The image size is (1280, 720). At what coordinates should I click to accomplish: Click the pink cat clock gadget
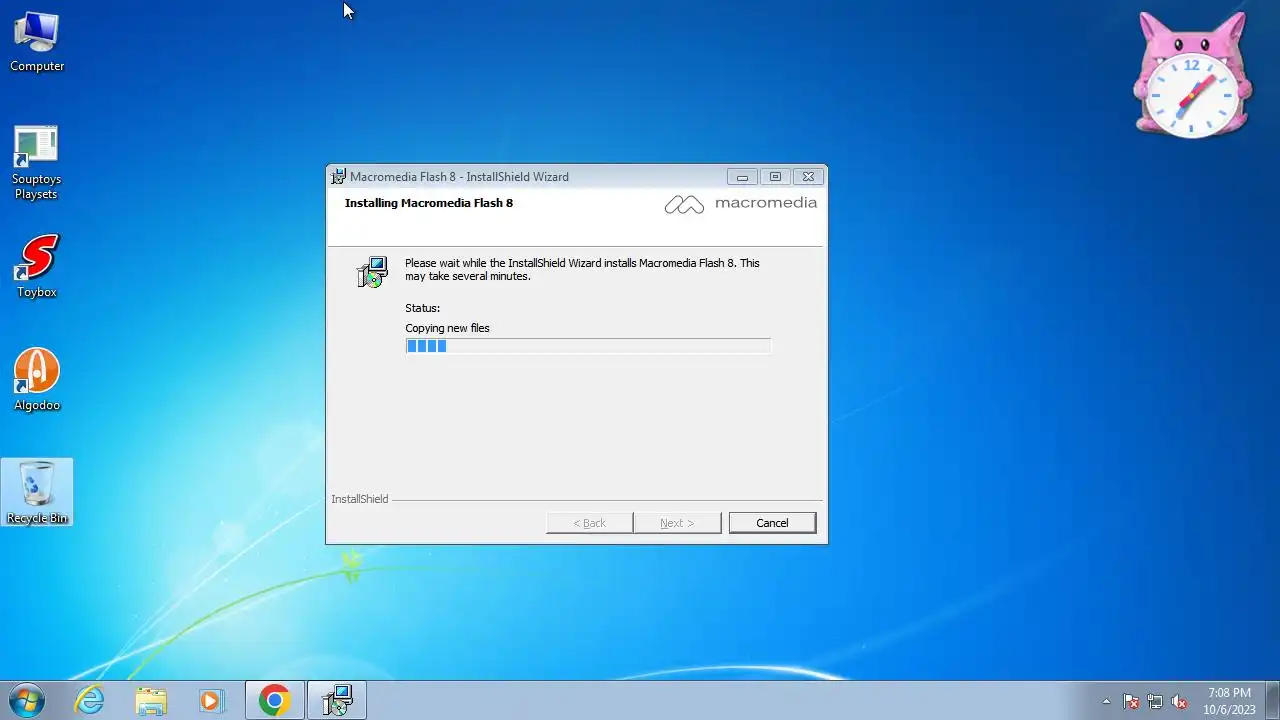(x=1192, y=75)
